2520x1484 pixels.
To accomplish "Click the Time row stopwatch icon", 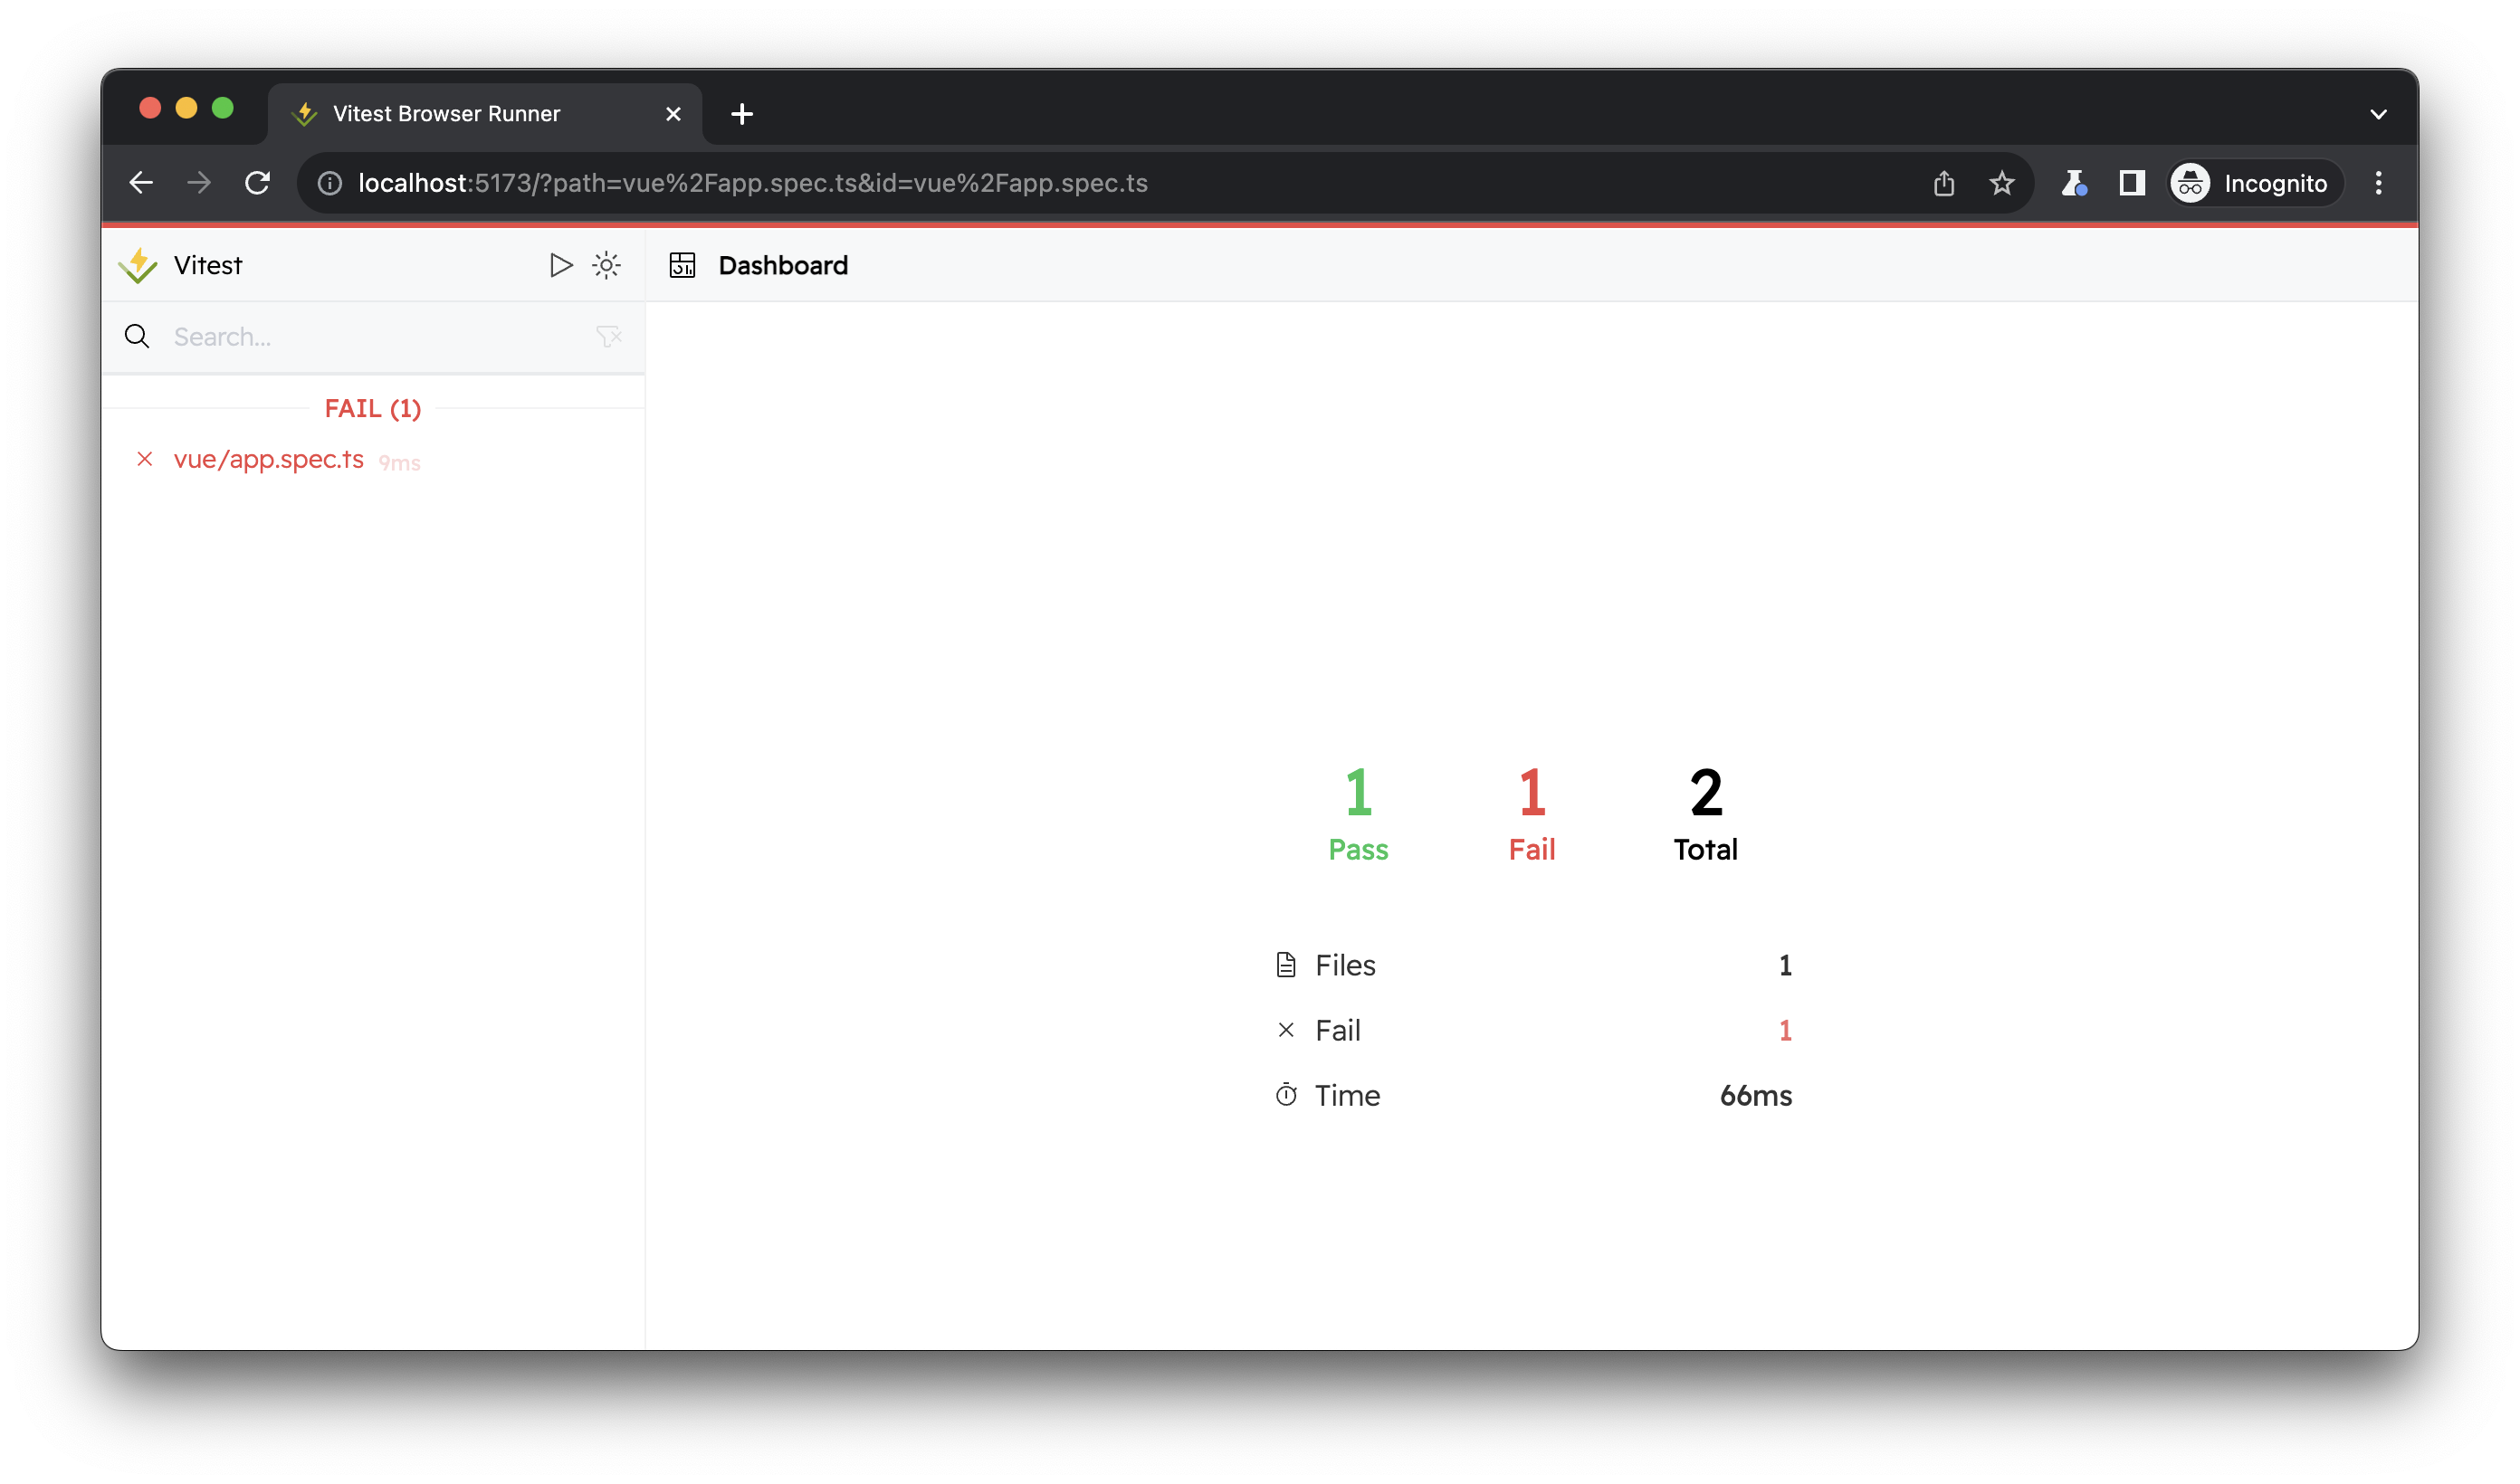I will coord(1287,1095).
